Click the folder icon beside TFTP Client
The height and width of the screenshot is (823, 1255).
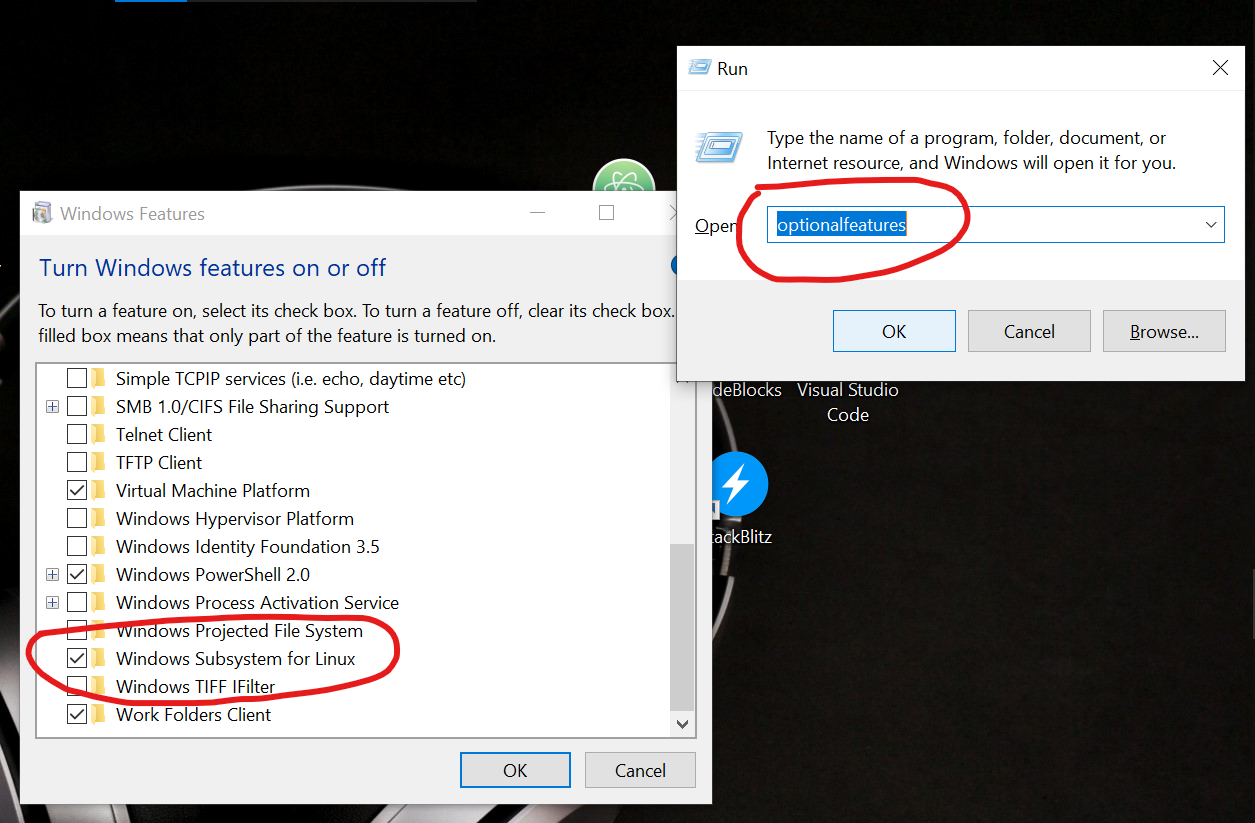(99, 462)
